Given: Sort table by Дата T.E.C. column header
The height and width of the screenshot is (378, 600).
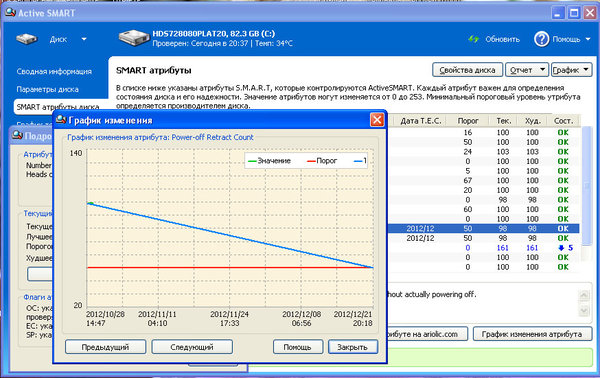Looking at the screenshot, I should (x=421, y=121).
